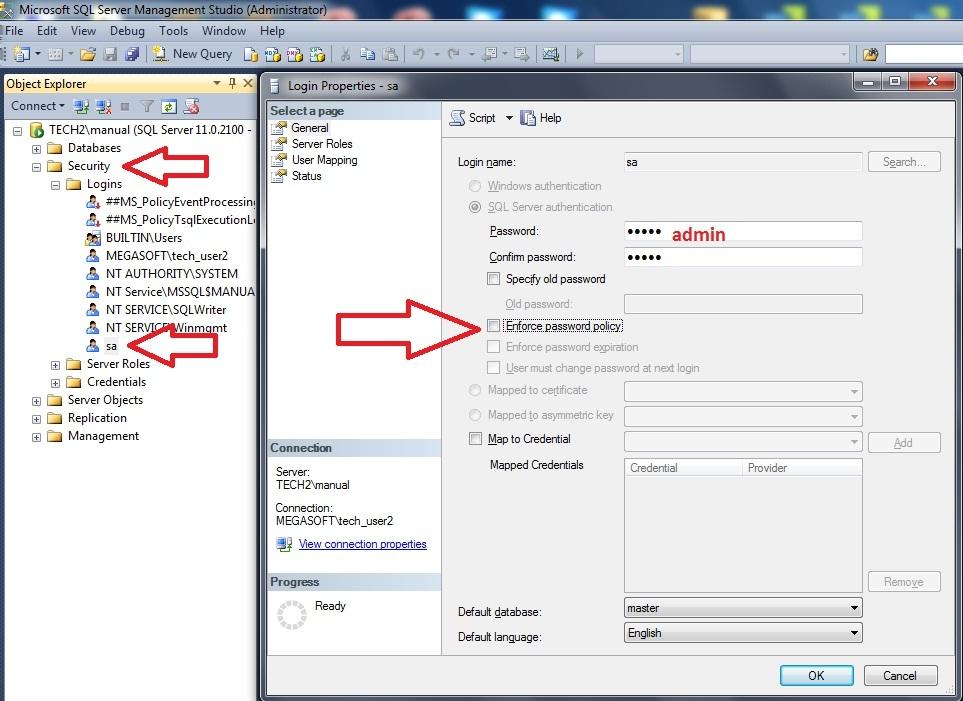The width and height of the screenshot is (963, 701).
Task: Open the Window menu
Action: pos(224,31)
